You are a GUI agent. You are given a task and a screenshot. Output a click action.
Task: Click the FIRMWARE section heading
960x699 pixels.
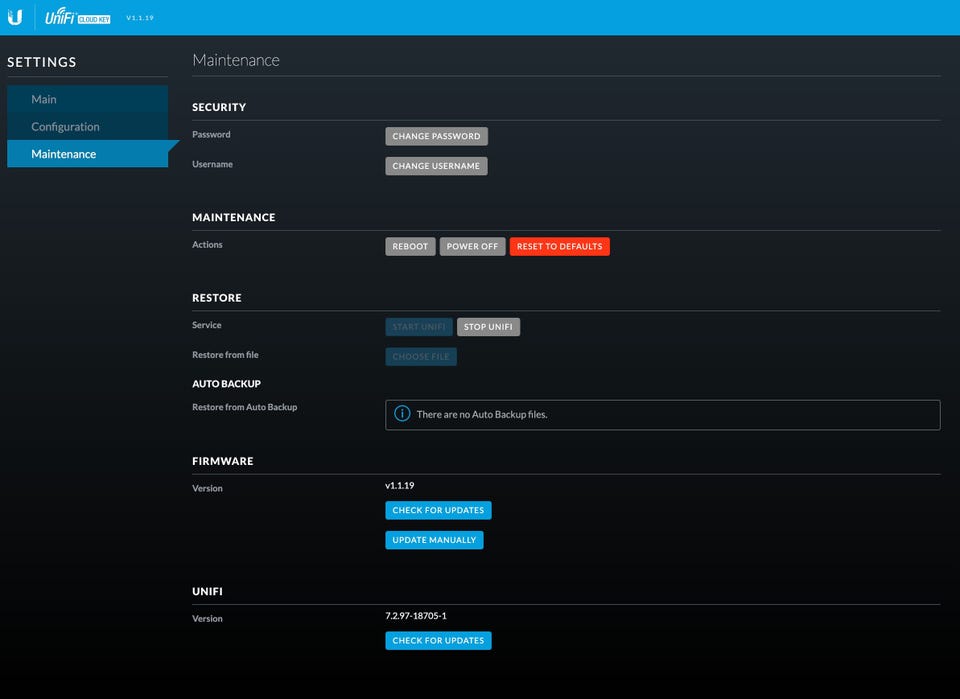[223, 461]
